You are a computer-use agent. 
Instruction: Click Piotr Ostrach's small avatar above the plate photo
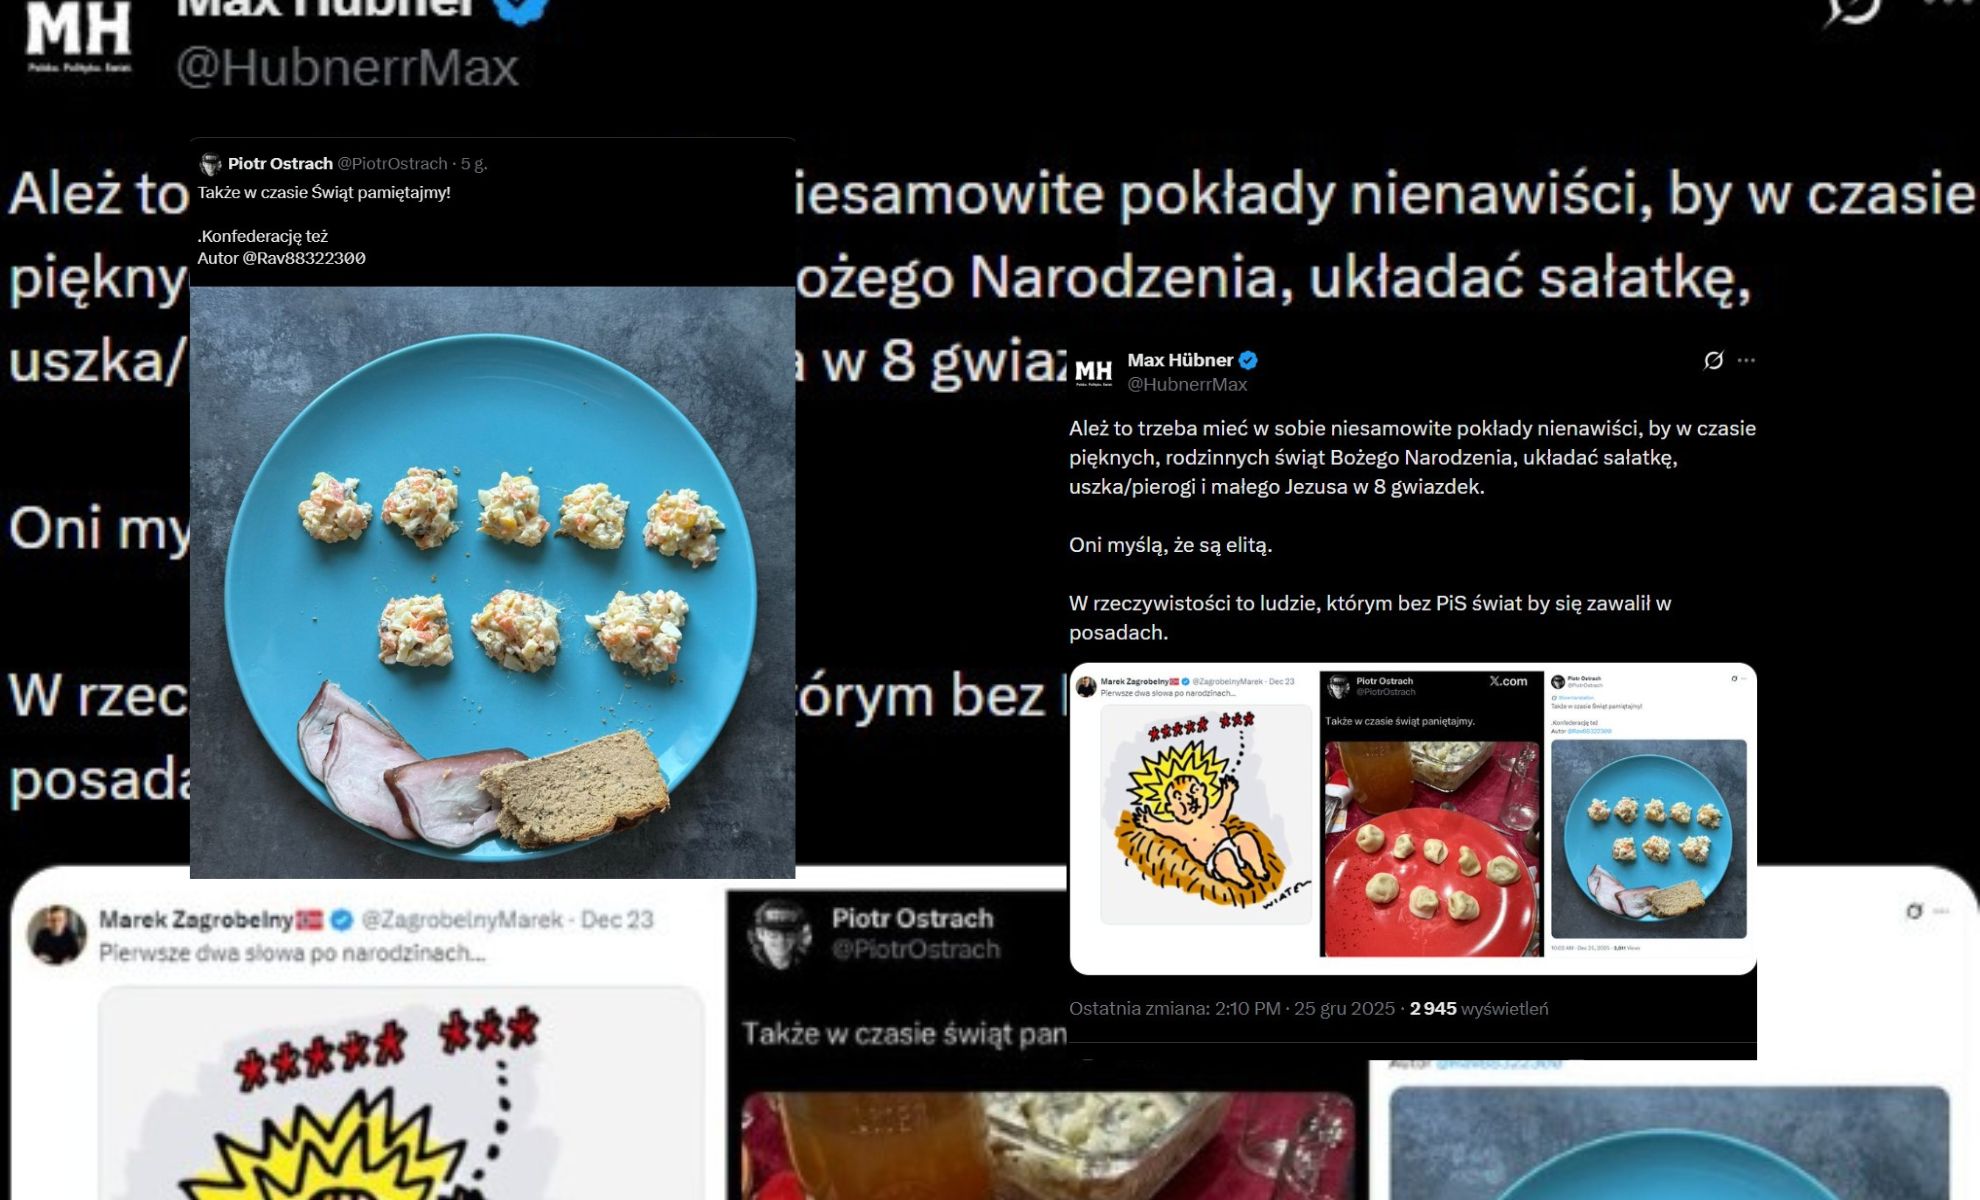click(210, 164)
